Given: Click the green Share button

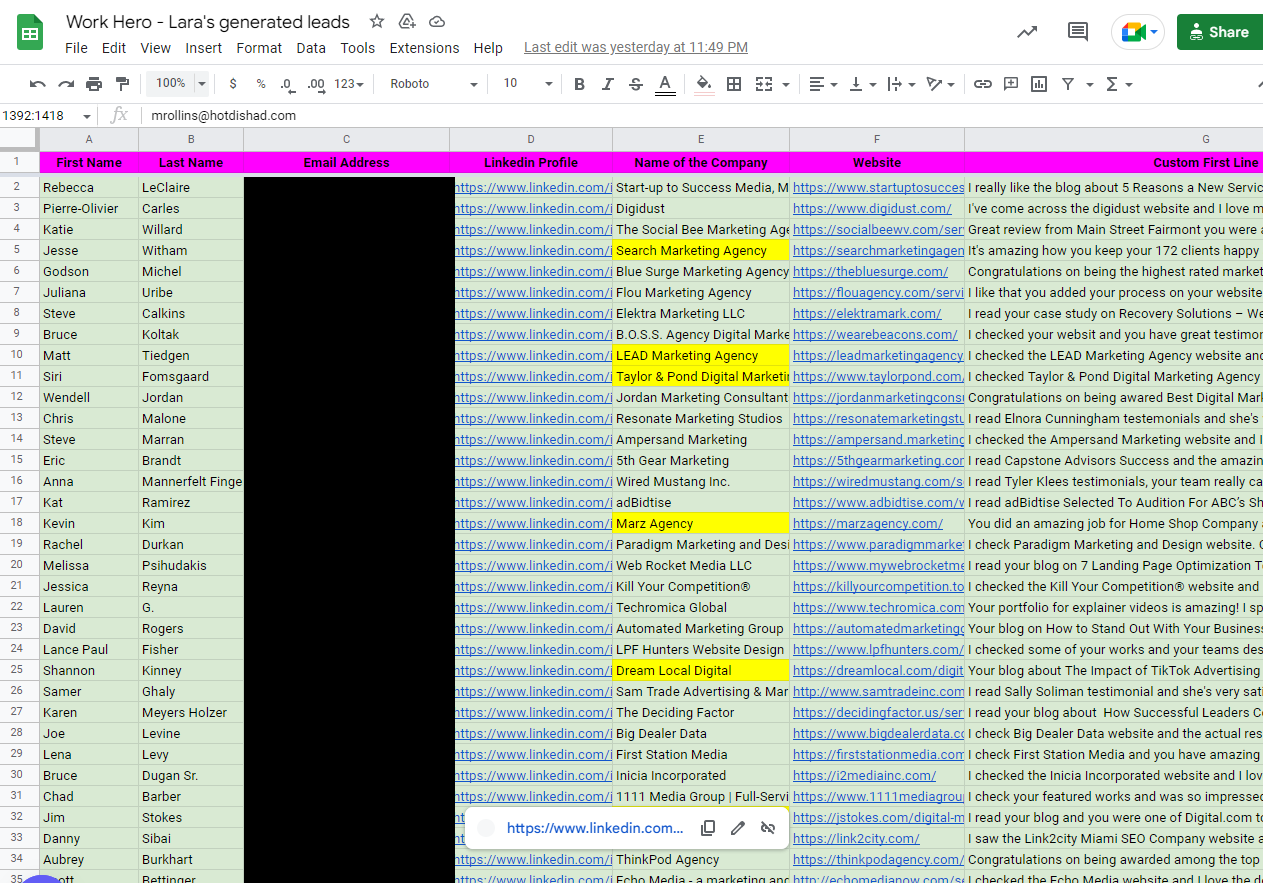Looking at the screenshot, I should (x=1219, y=32).
